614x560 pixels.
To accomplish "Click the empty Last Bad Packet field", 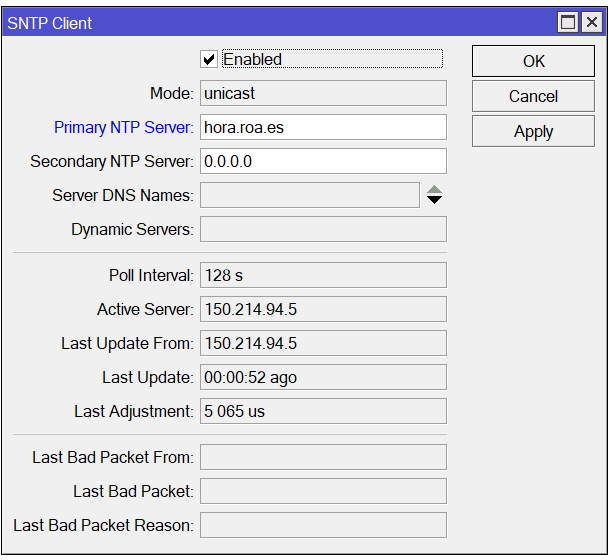I will (323, 491).
